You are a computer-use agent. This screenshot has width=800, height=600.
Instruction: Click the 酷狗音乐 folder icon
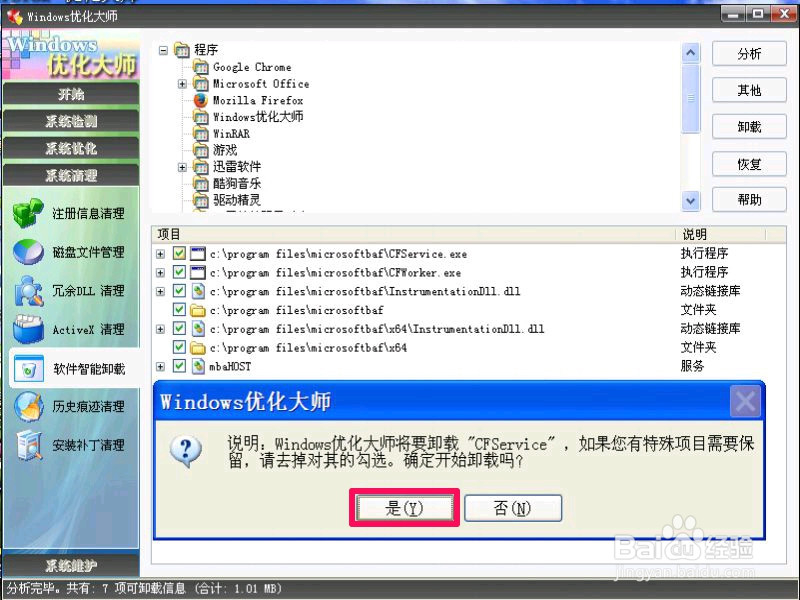[x=201, y=184]
